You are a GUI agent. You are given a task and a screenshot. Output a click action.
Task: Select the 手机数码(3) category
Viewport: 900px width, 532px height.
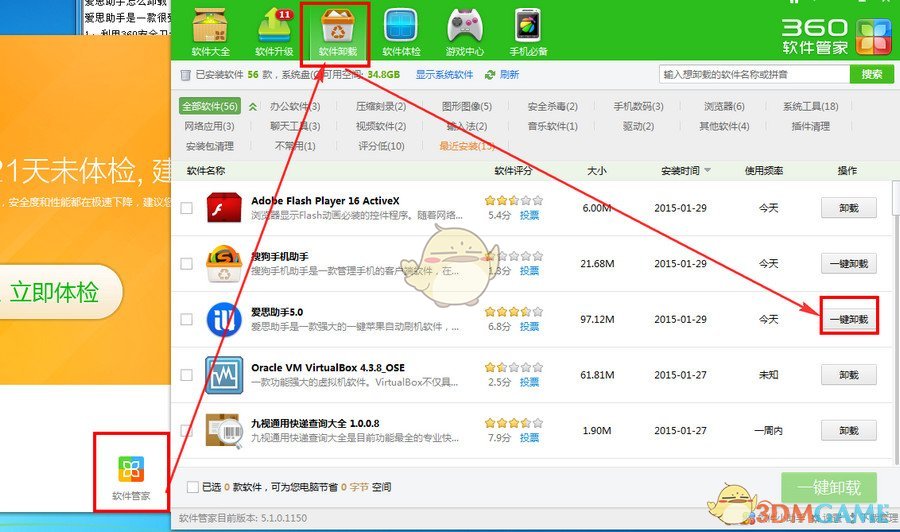click(x=638, y=106)
